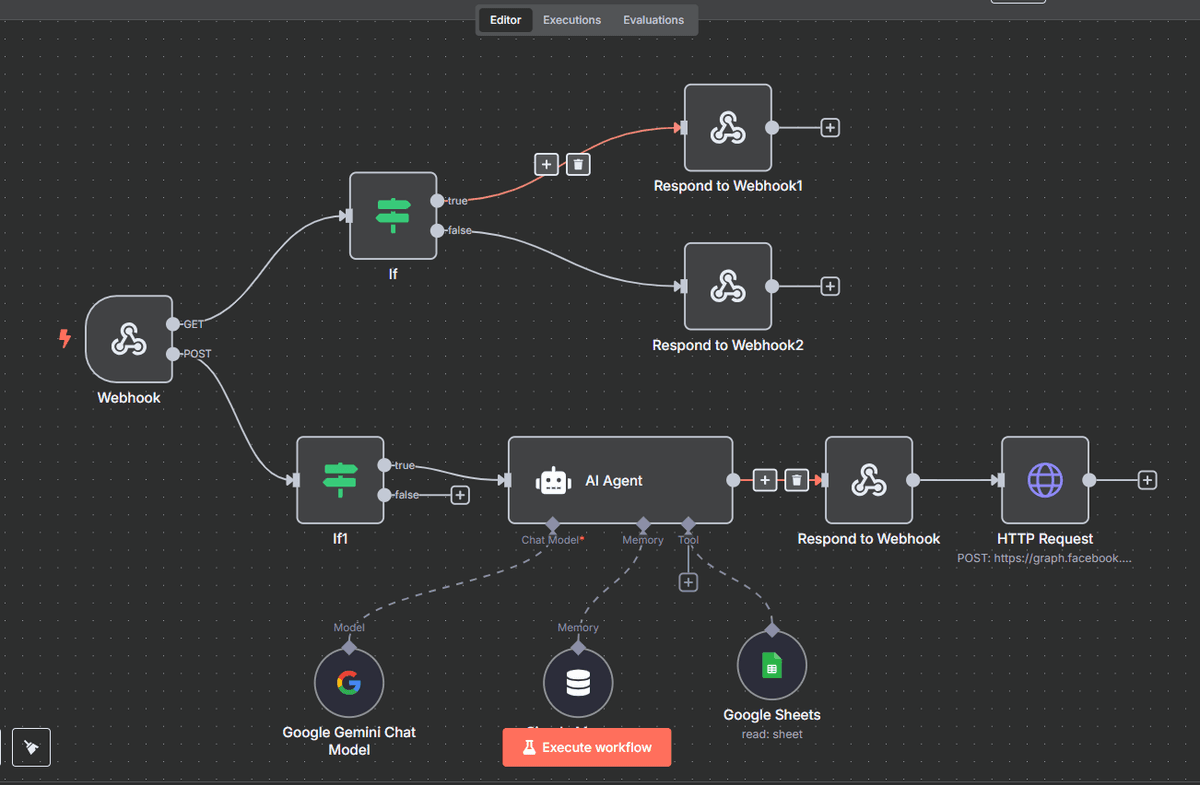1200x785 pixels.
Task: Open the HTTP Request node
Action: [x=1045, y=480]
